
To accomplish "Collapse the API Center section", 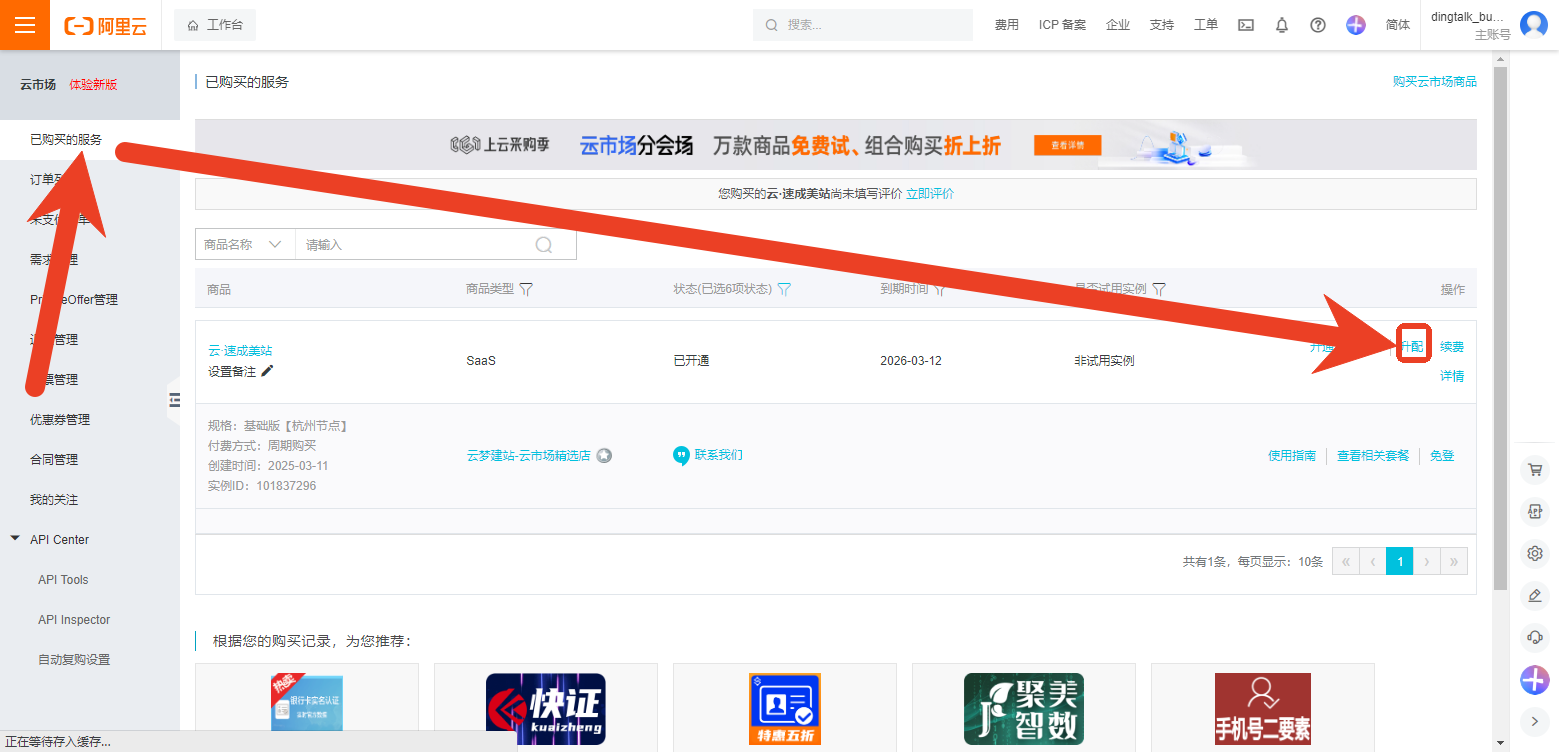I will tap(15, 539).
